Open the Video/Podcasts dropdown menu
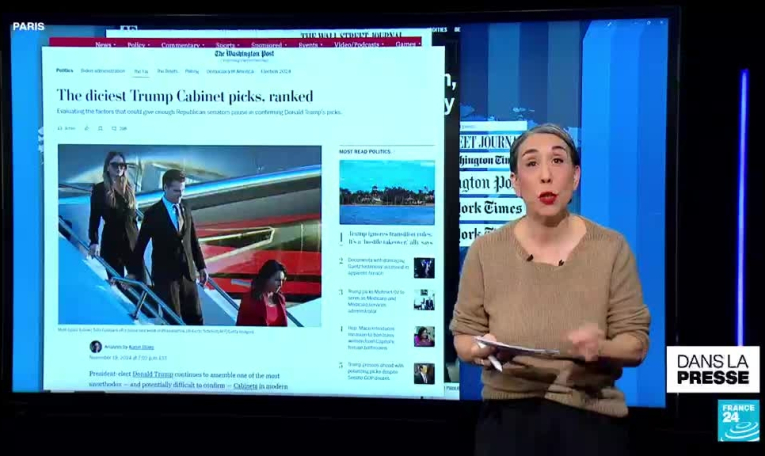The image size is (765, 456). coord(359,45)
